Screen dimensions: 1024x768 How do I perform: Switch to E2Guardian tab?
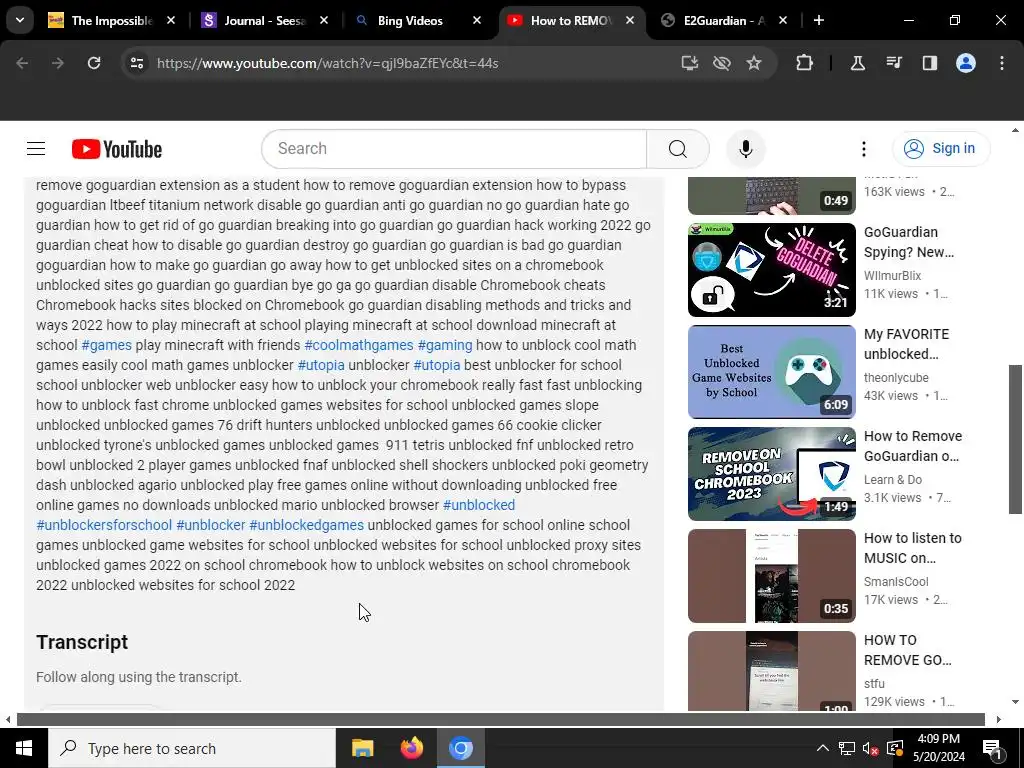tap(724, 20)
